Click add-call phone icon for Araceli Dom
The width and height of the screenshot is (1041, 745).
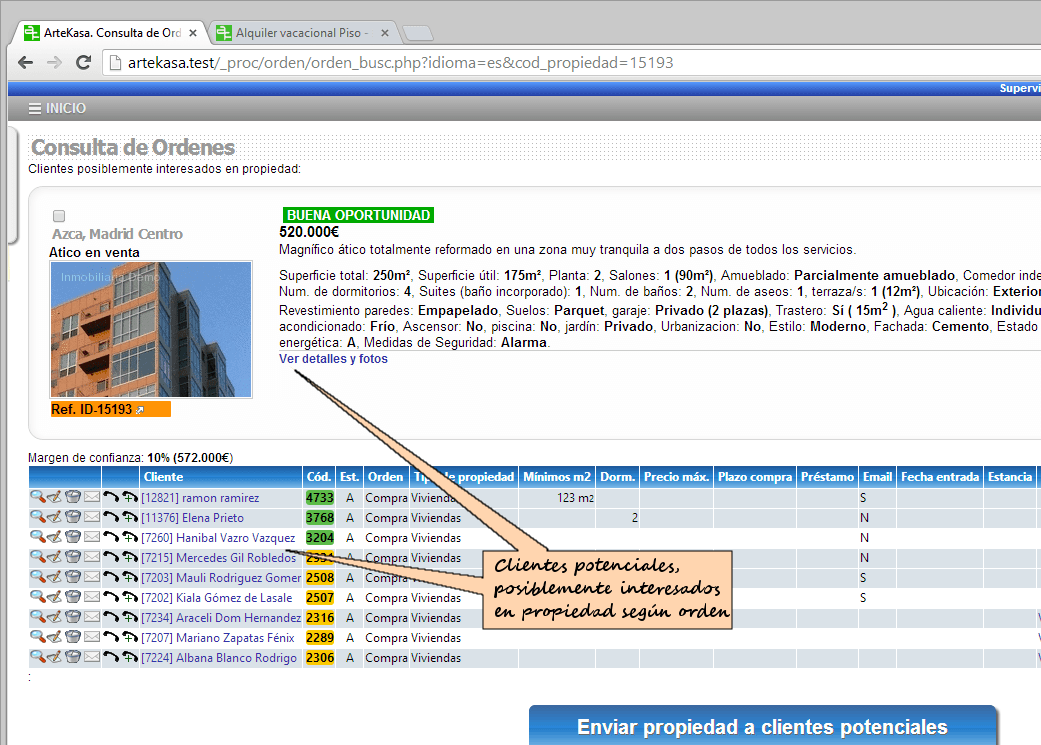(129, 617)
